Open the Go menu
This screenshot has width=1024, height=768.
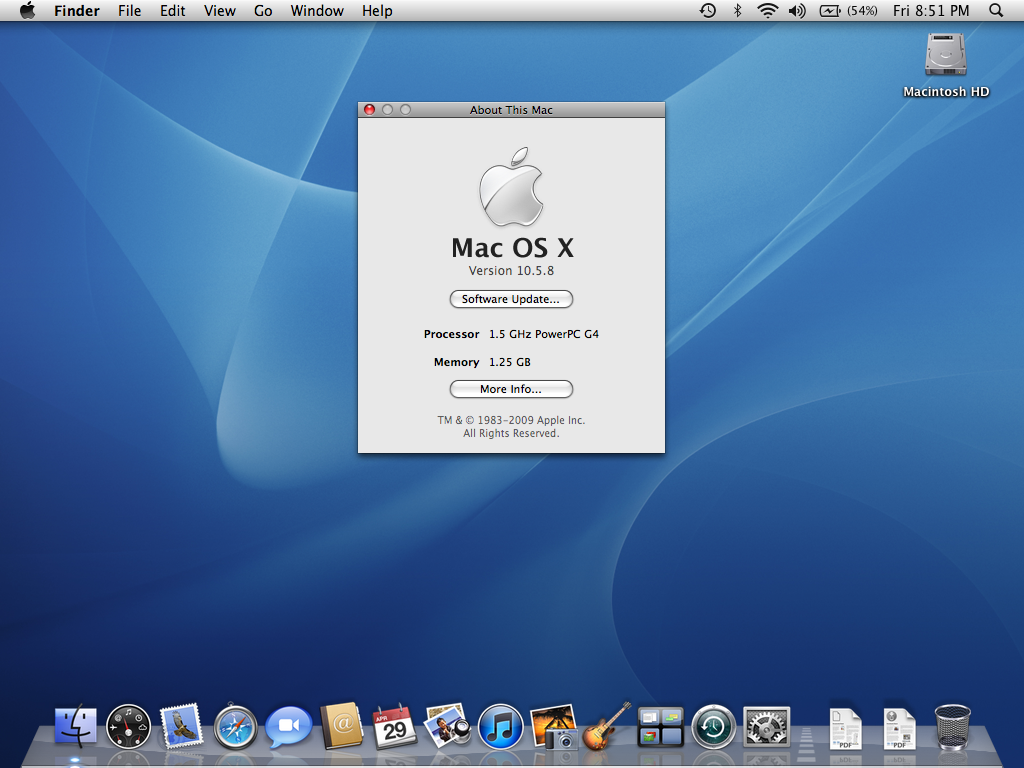(263, 10)
